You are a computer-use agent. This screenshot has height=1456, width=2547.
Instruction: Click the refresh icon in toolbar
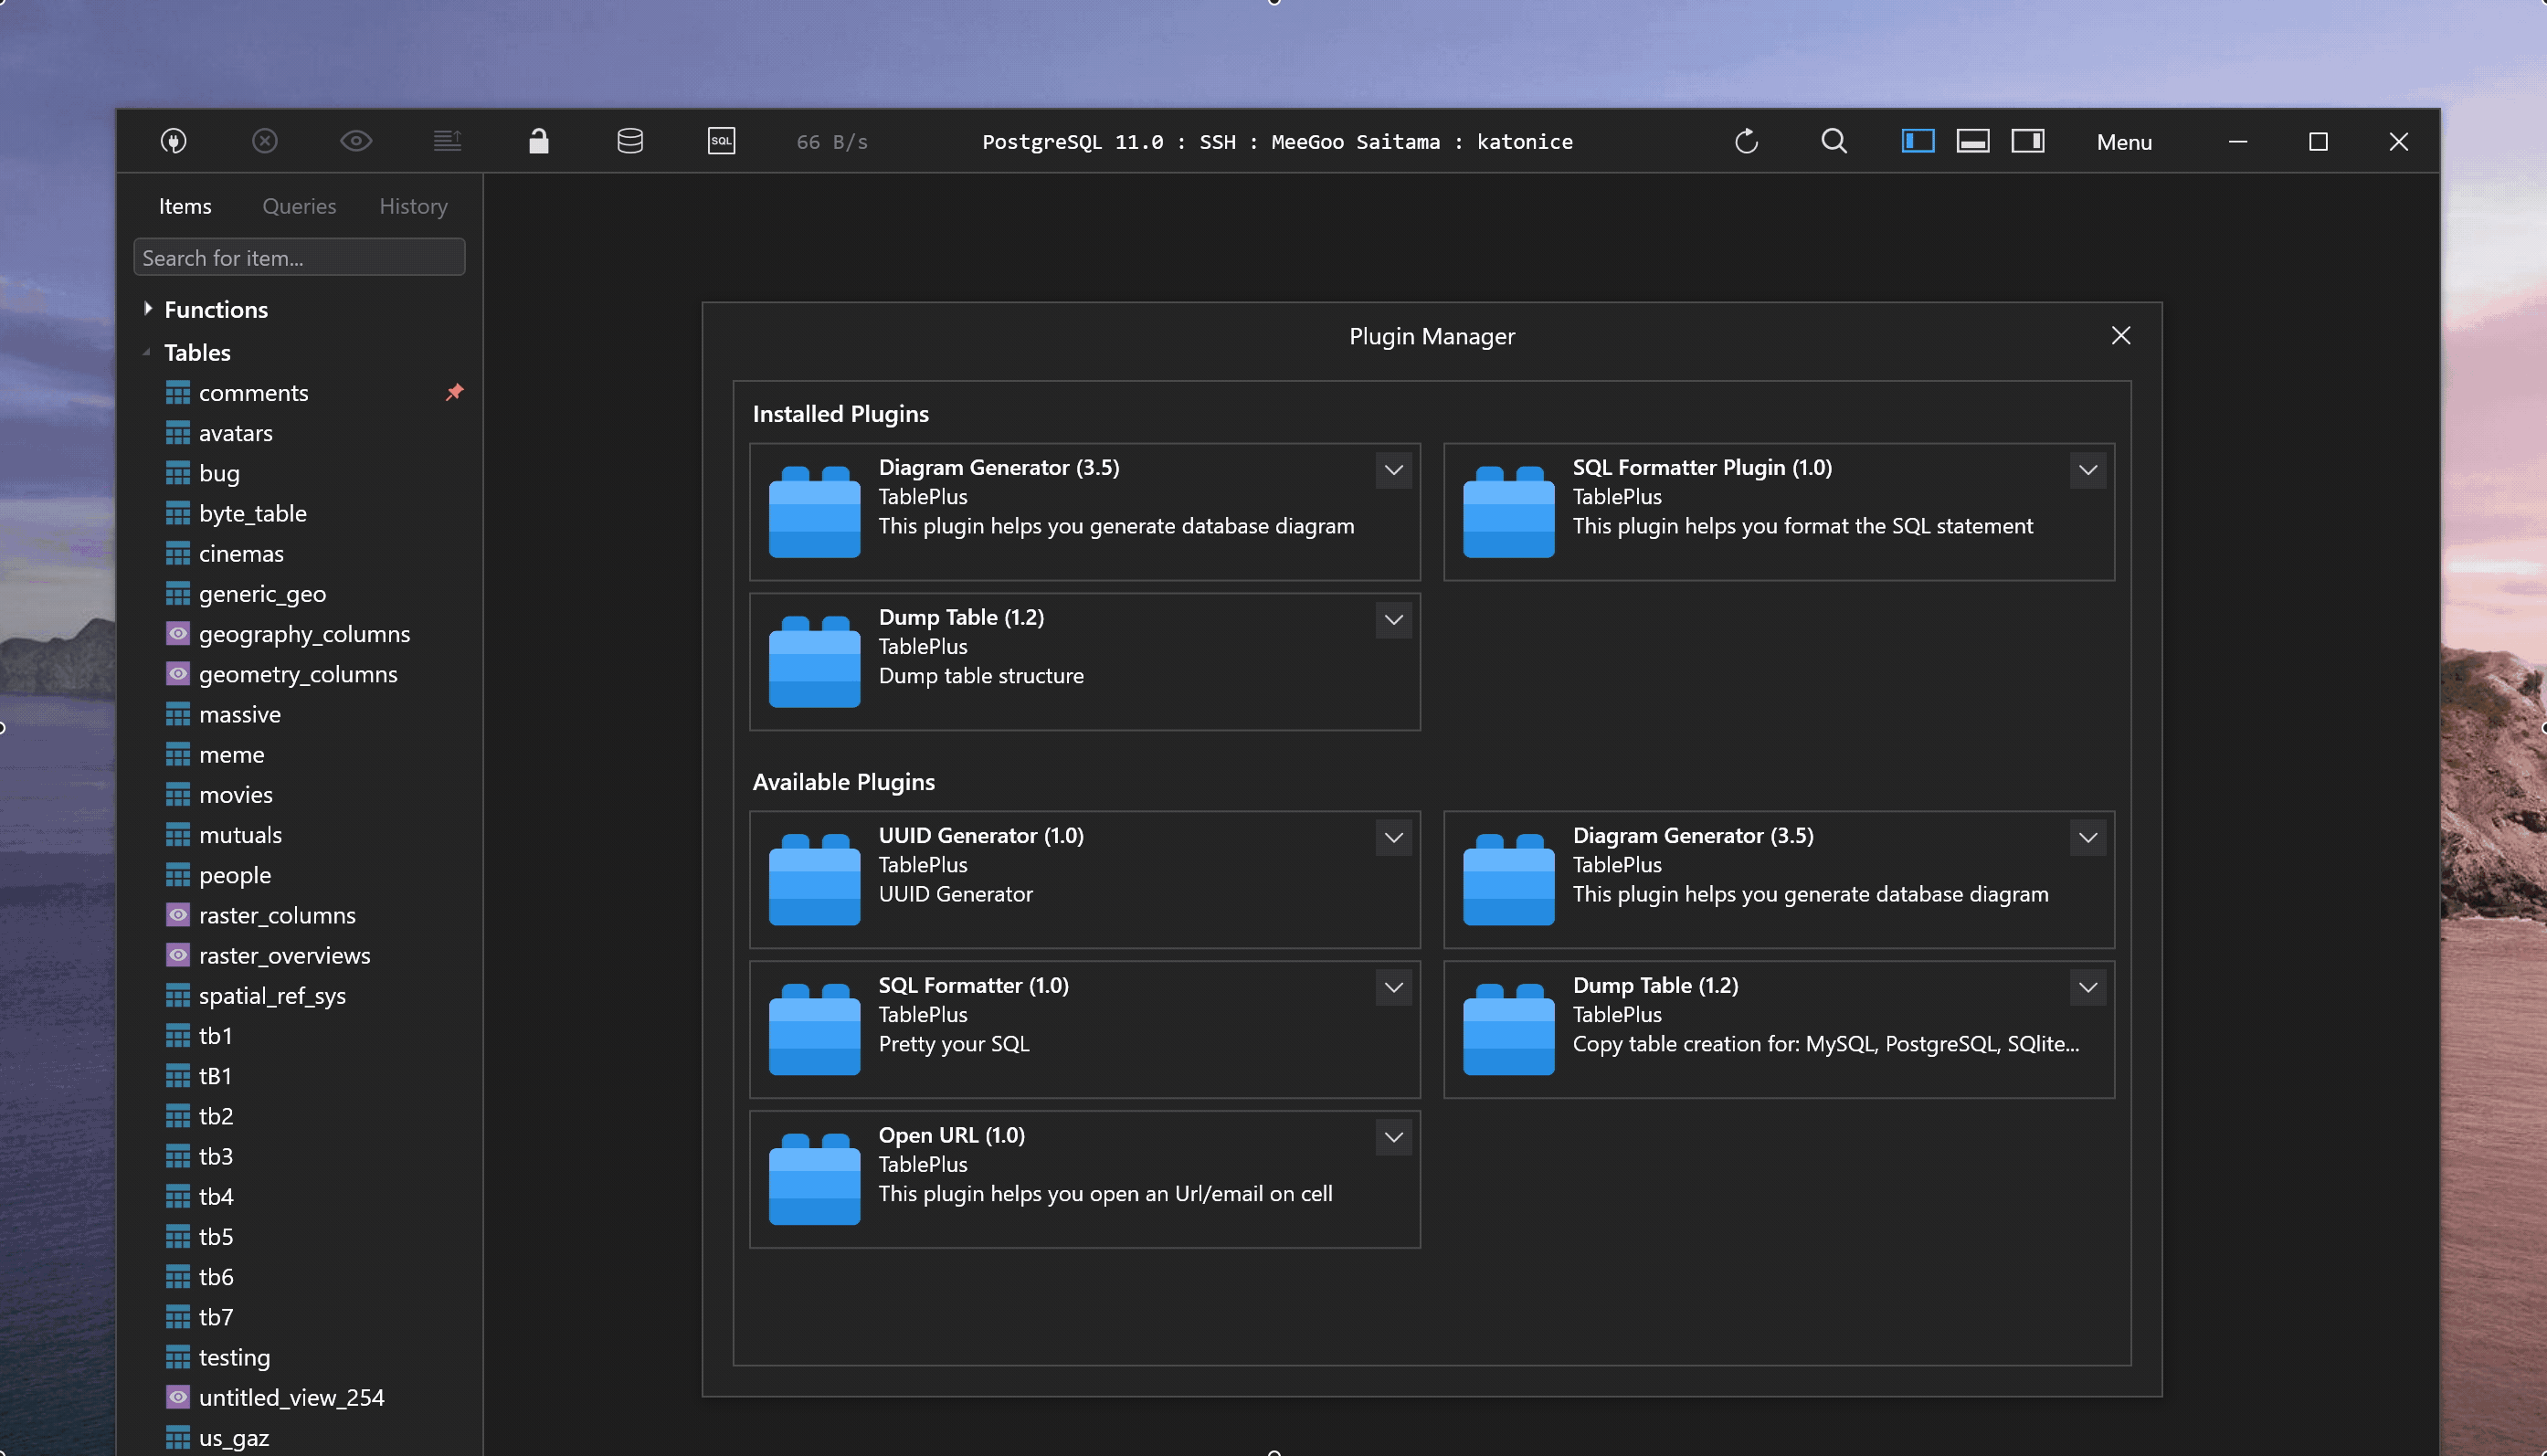click(1746, 141)
